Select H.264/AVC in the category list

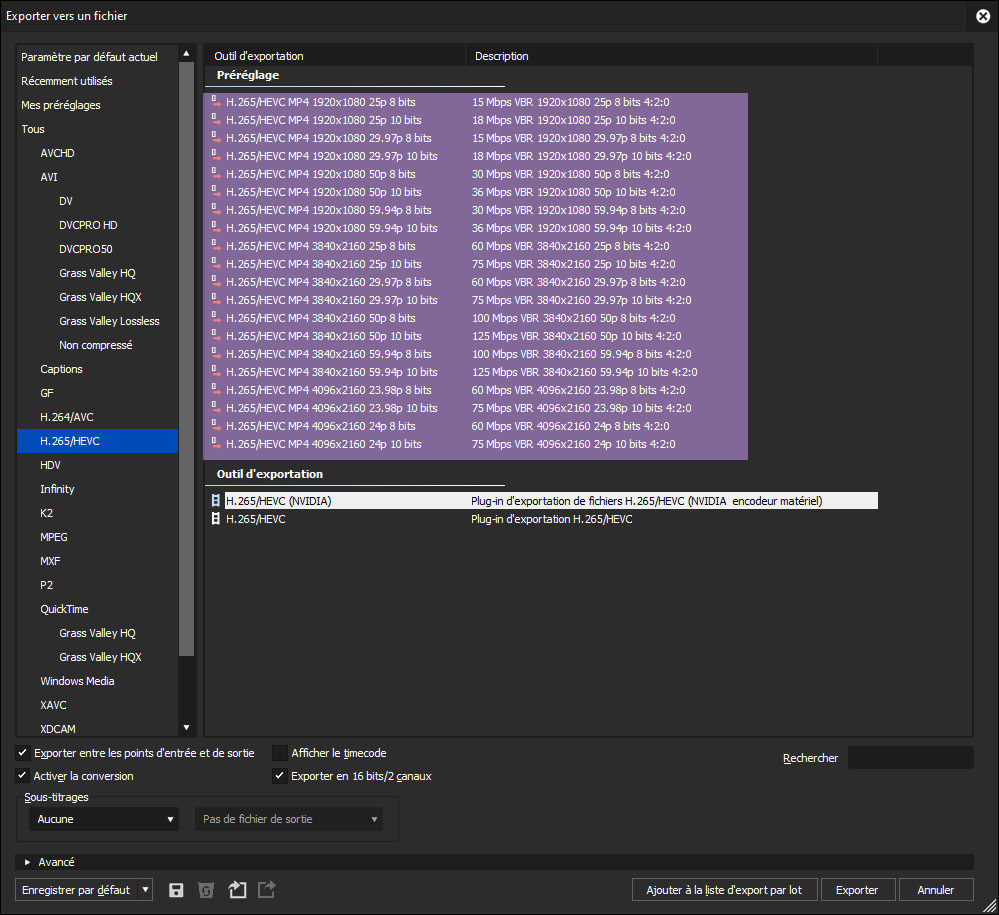(x=66, y=417)
